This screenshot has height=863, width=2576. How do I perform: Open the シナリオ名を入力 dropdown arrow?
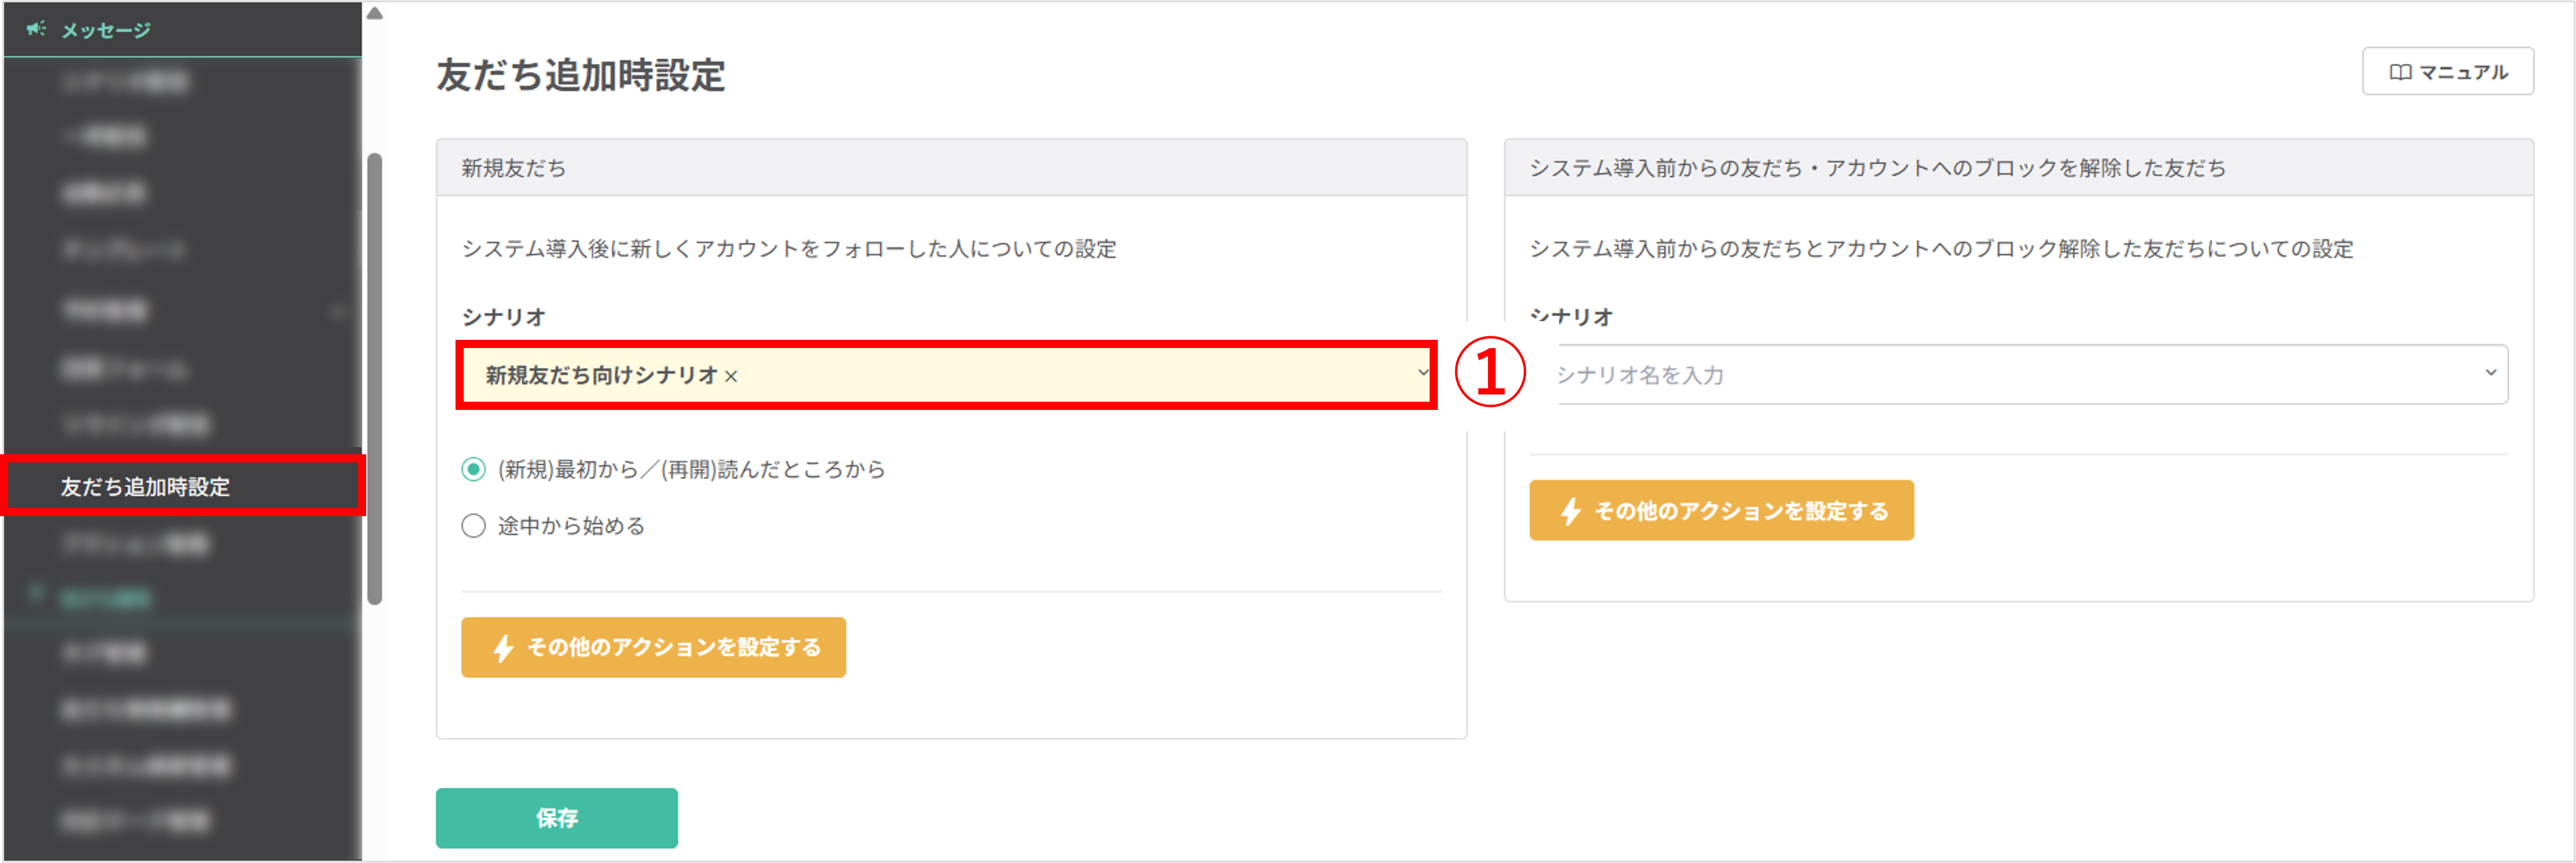point(2490,373)
